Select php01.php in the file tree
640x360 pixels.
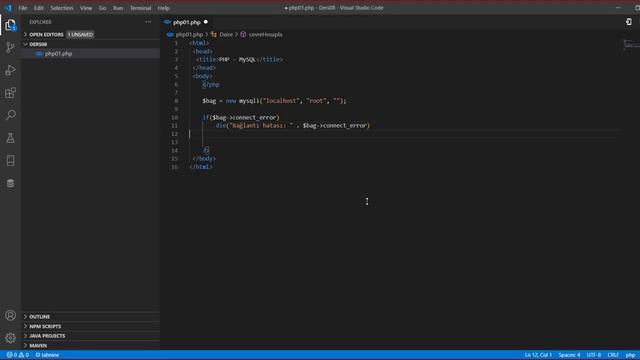coord(91,53)
